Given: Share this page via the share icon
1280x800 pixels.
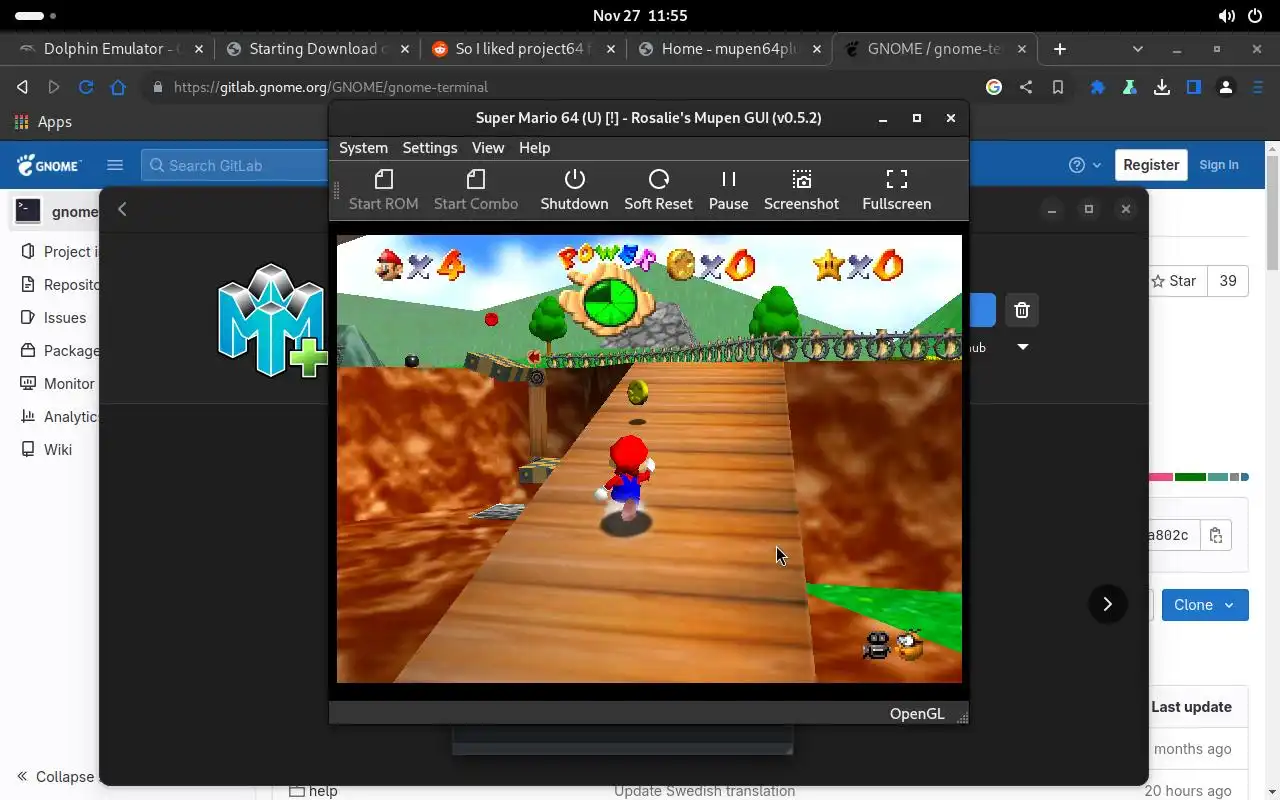Looking at the screenshot, I should coord(1026,87).
